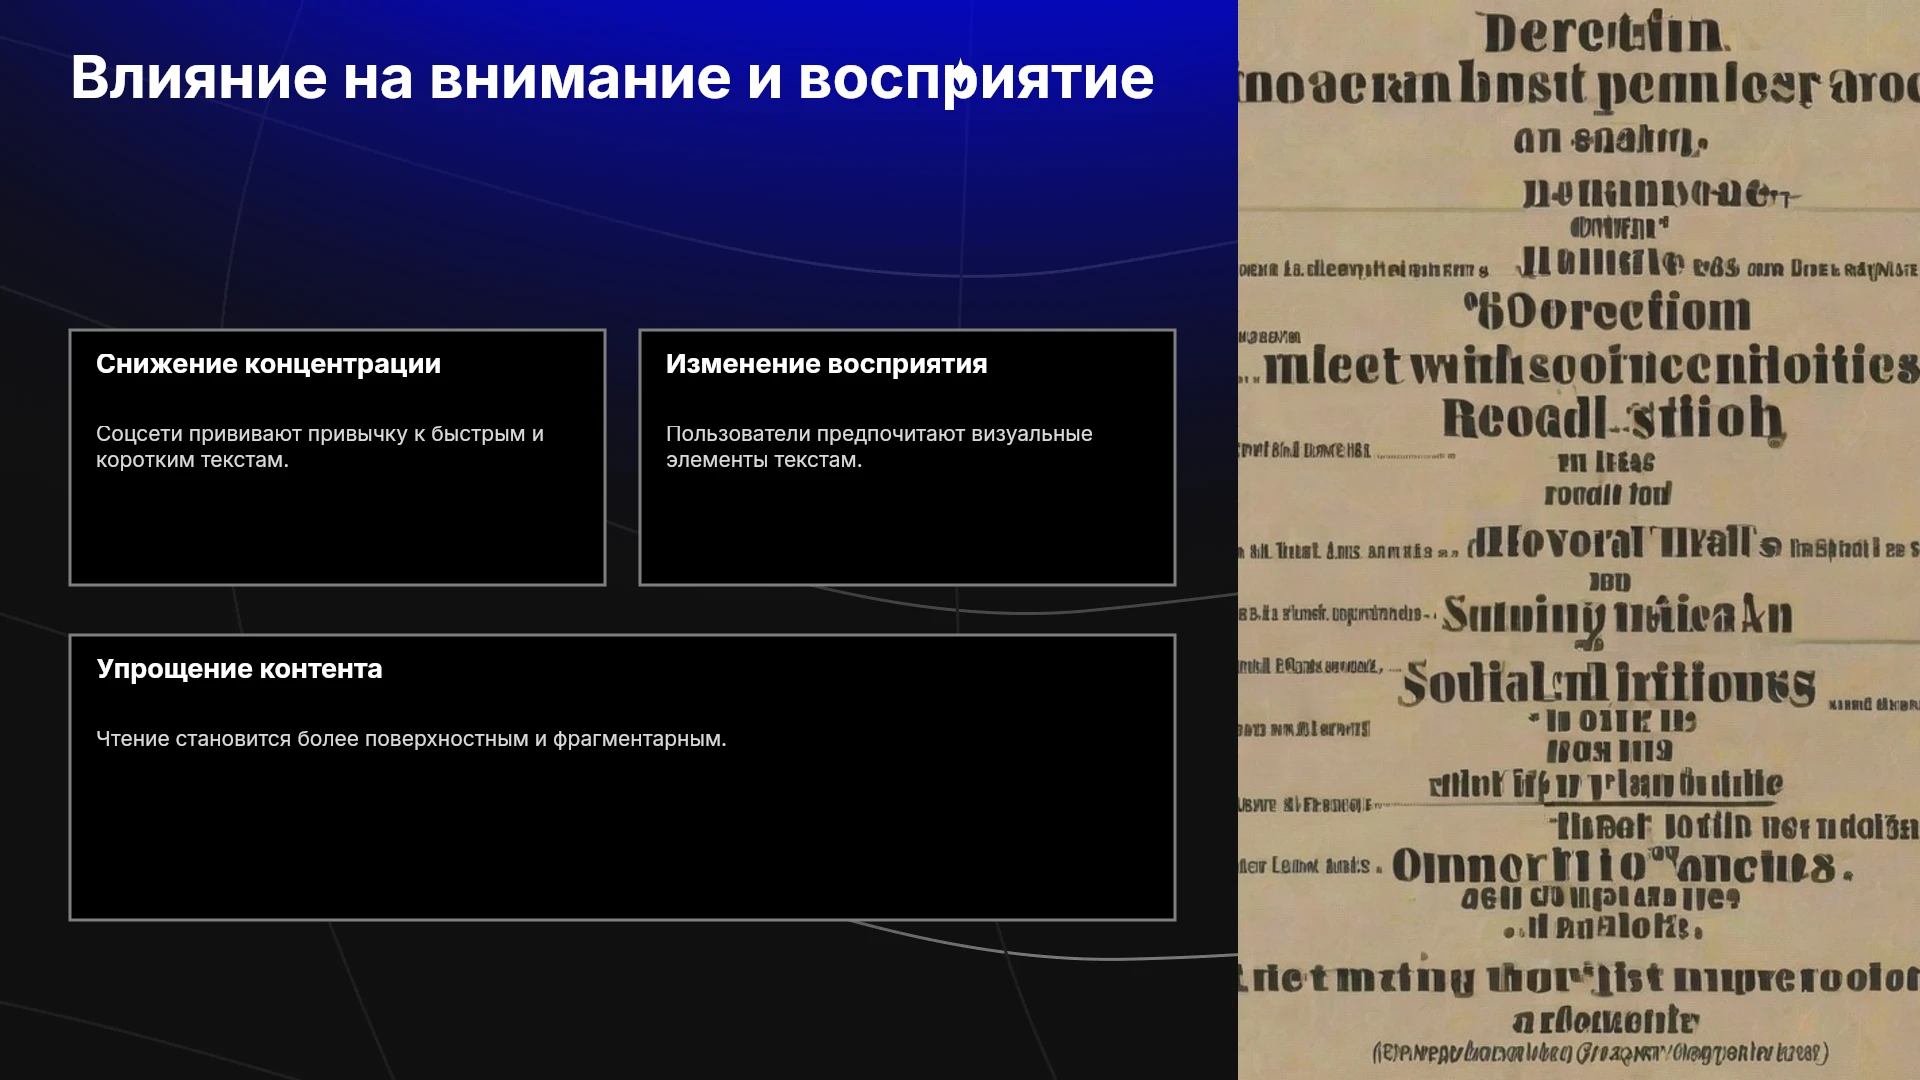
Task: Click the "Sutuiny" bold line in the poster image
Action: pyautogui.click(x=1617, y=615)
